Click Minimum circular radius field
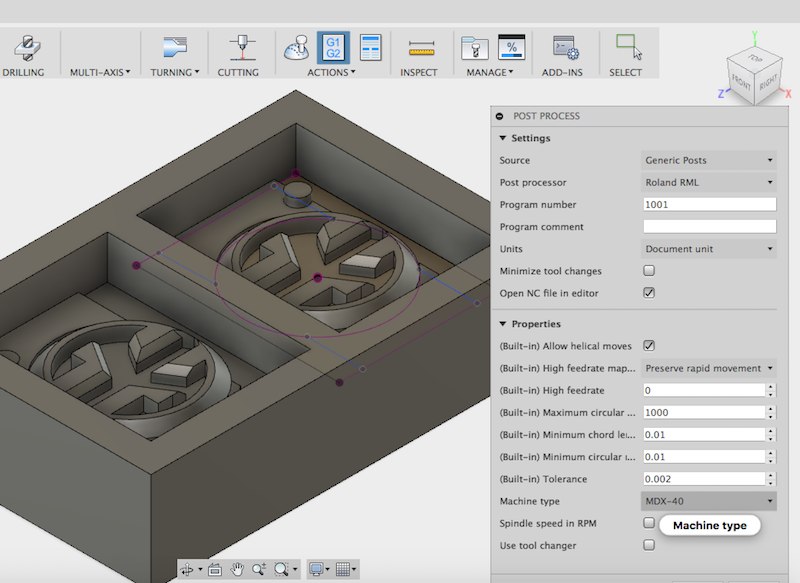The width and height of the screenshot is (800, 583). tap(705, 457)
